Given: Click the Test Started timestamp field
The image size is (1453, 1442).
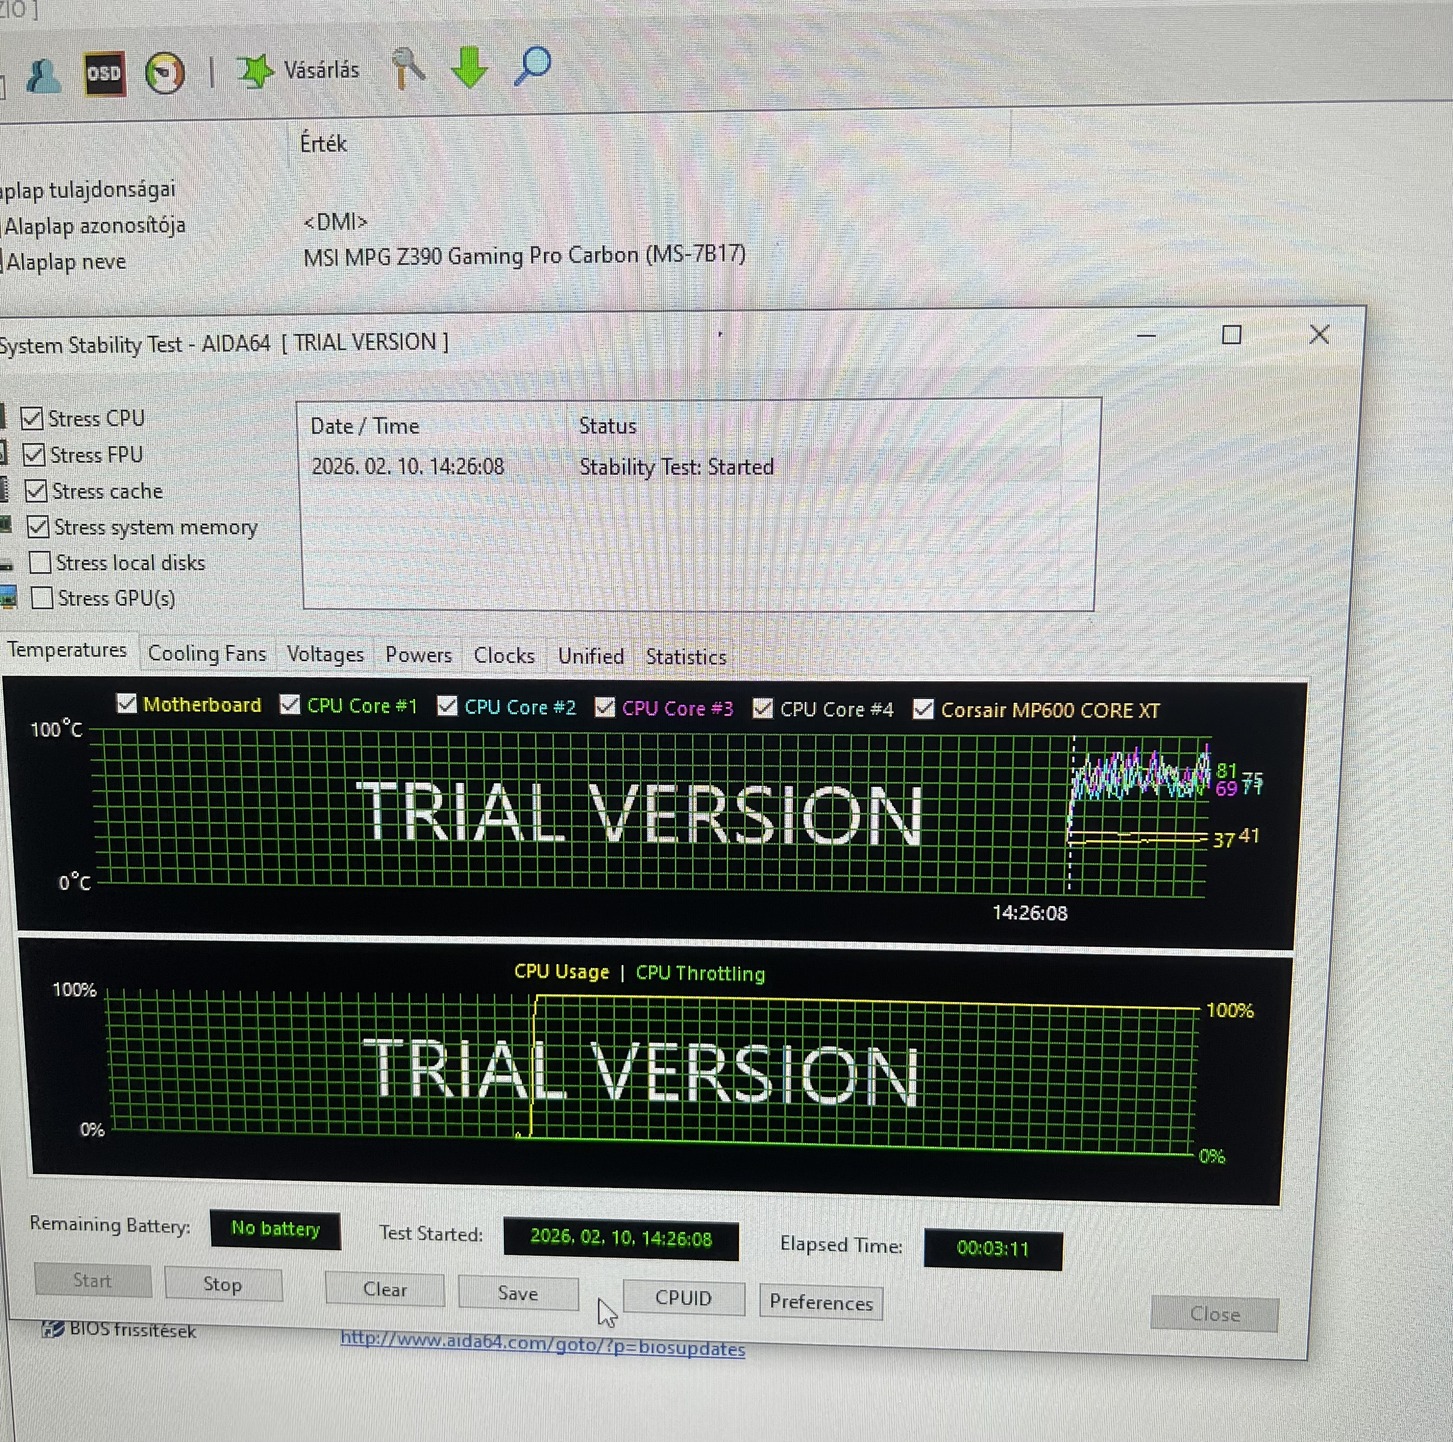Looking at the screenshot, I should click(621, 1238).
